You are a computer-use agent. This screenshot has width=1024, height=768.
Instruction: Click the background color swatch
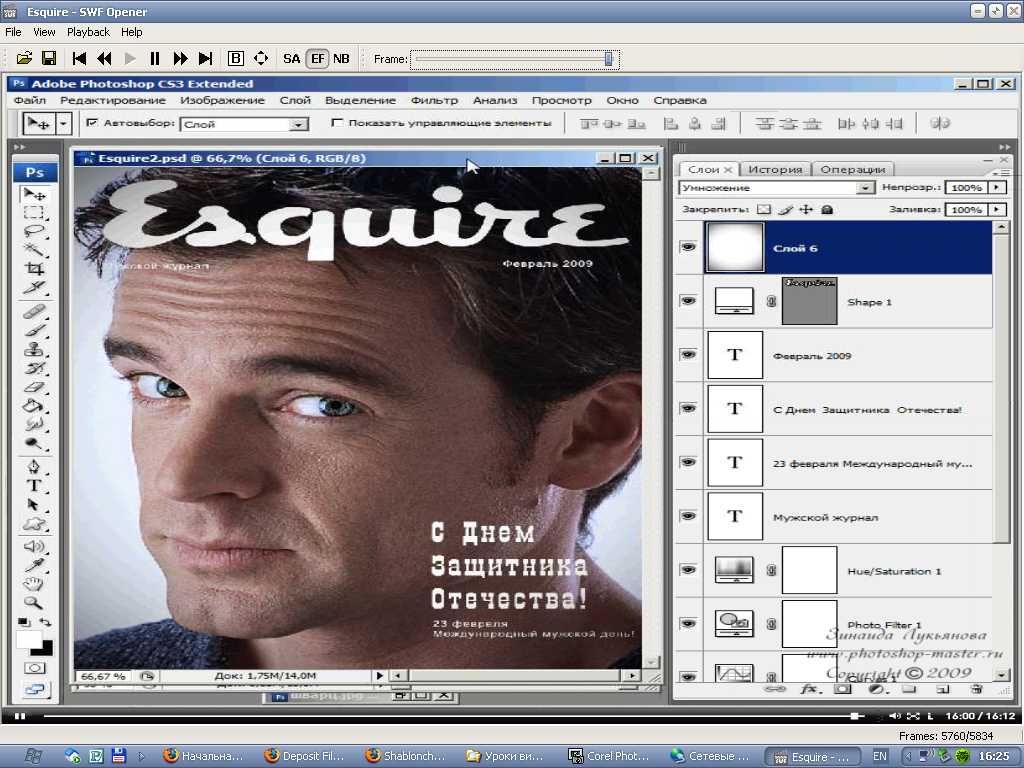click(46, 648)
